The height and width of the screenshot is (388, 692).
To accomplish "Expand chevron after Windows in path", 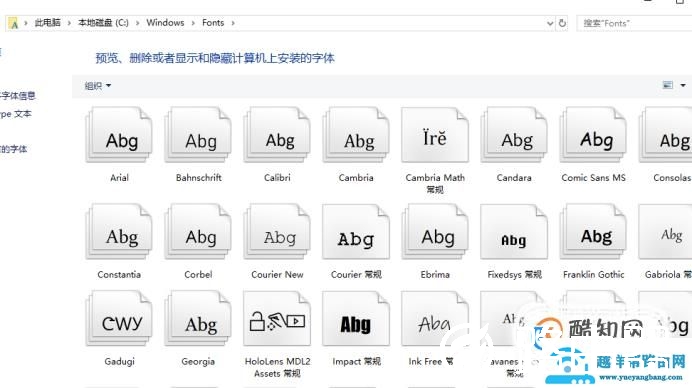I will (193, 23).
